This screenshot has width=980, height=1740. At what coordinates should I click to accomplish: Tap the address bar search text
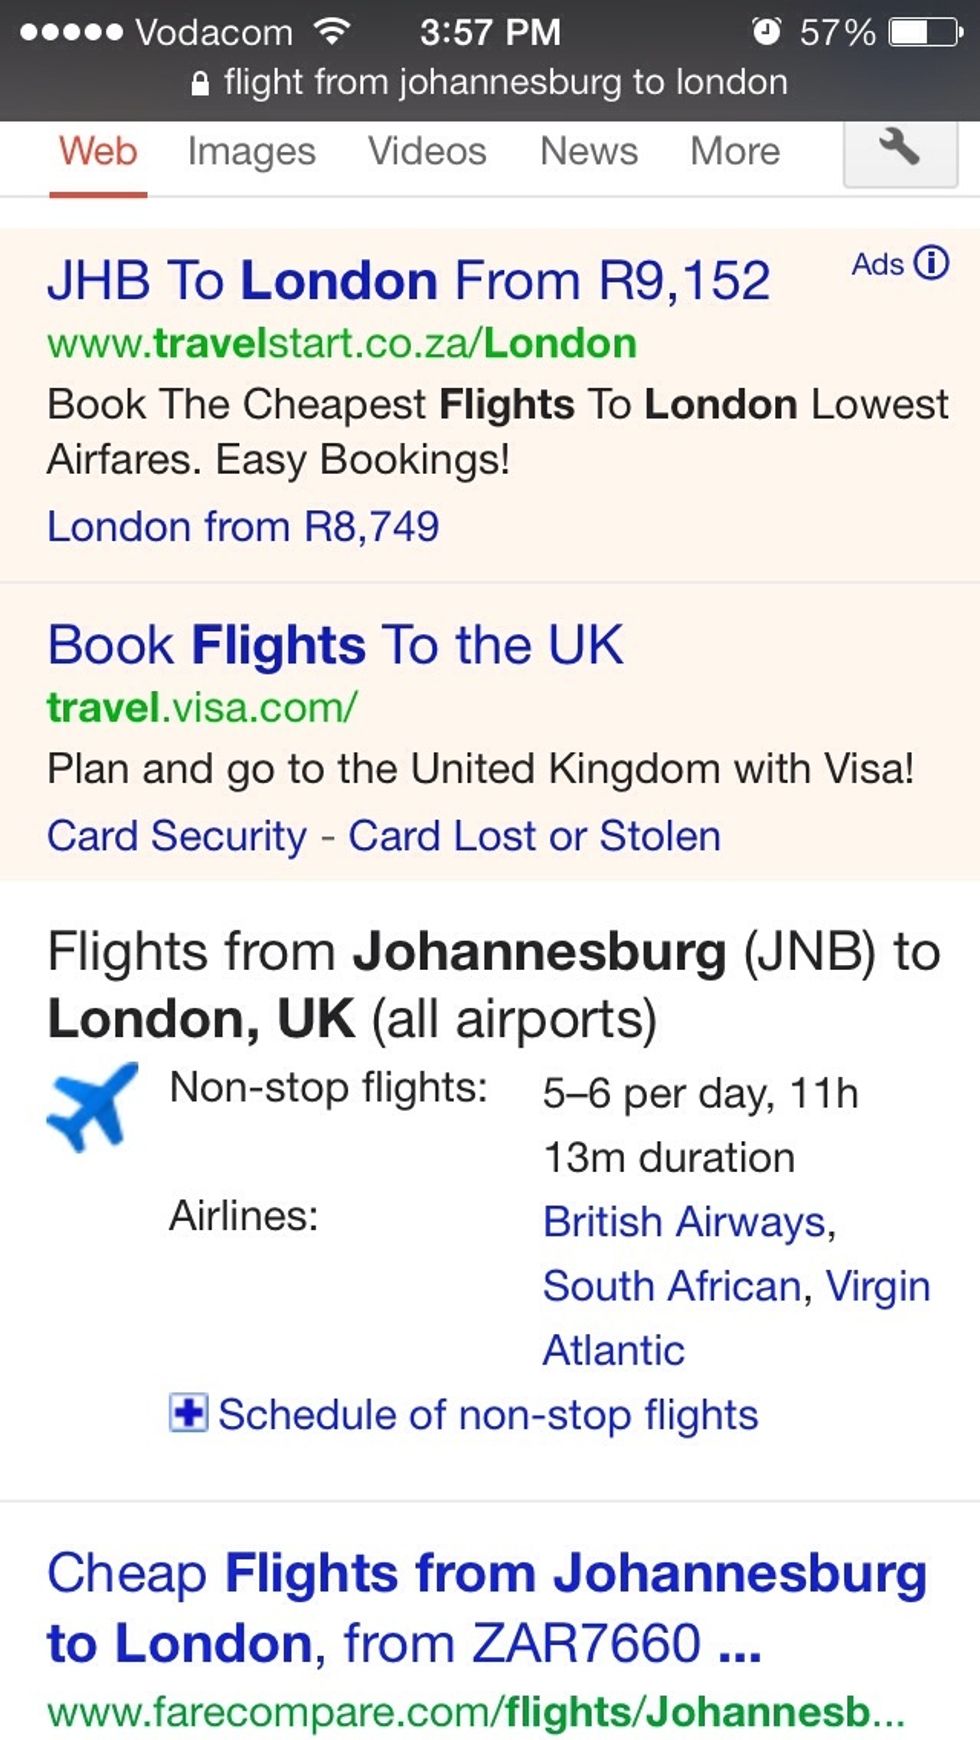click(505, 82)
